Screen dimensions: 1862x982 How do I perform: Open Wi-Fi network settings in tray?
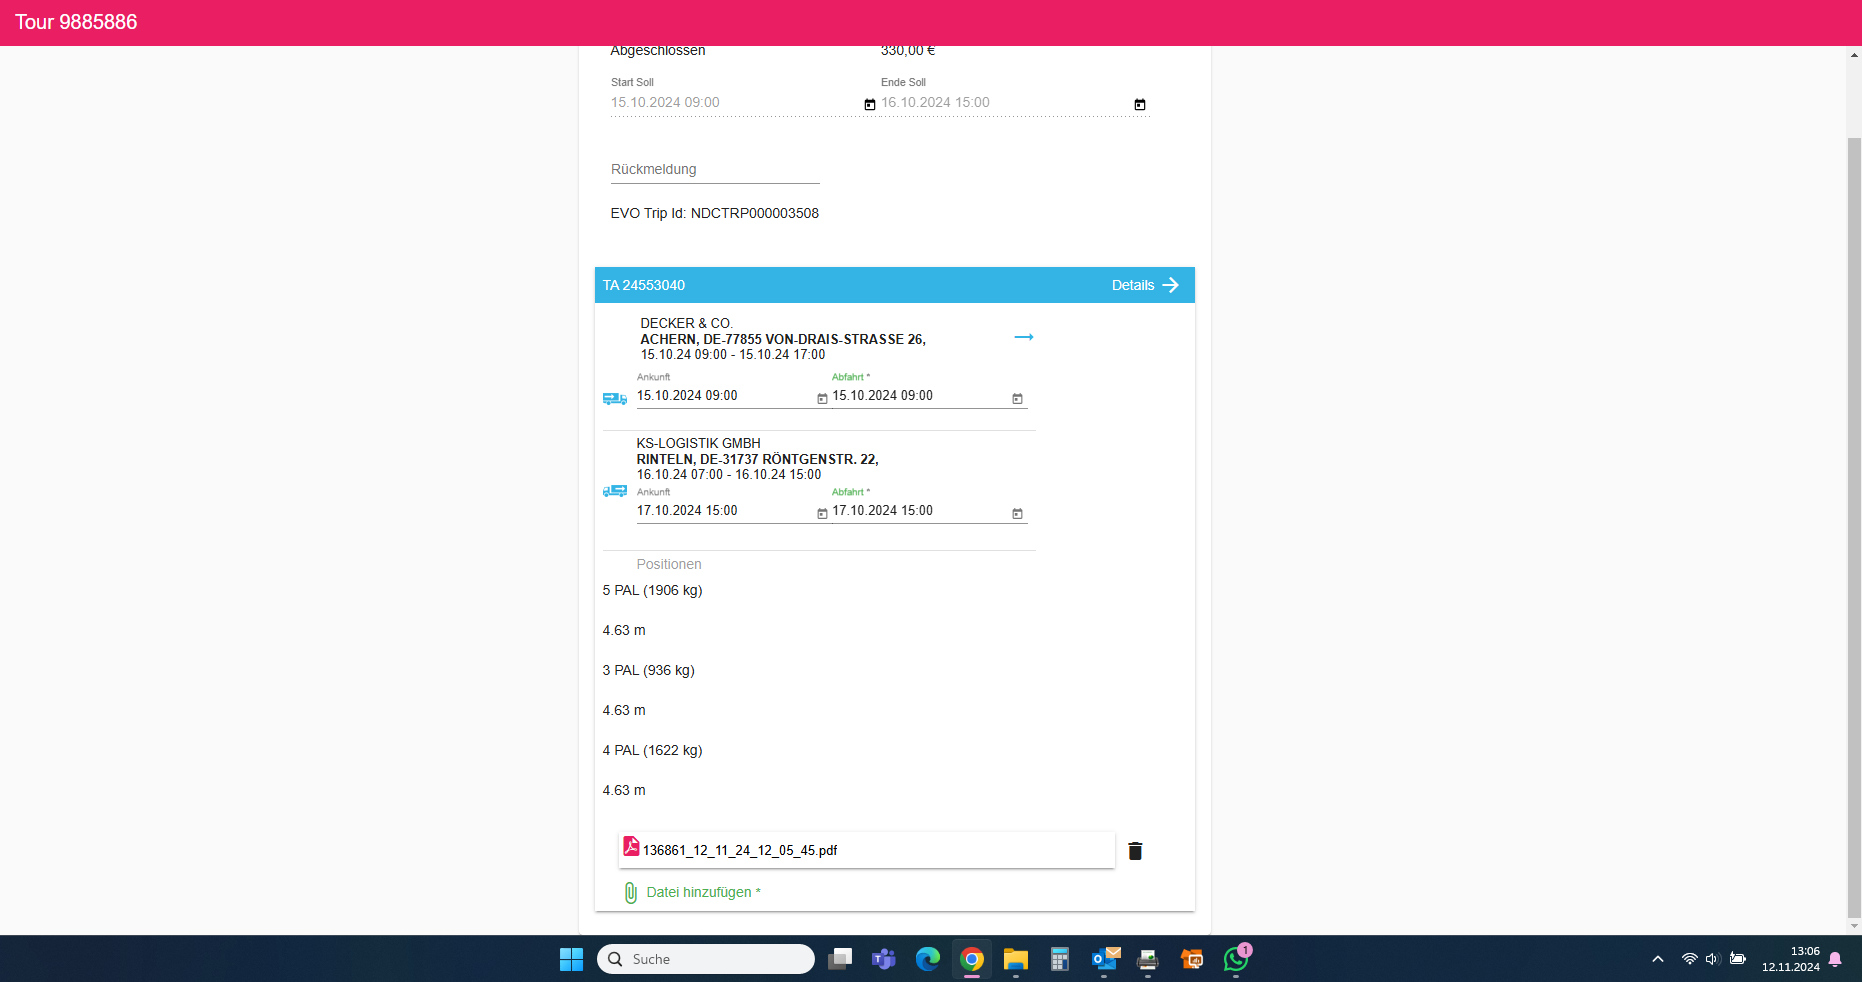1689,959
